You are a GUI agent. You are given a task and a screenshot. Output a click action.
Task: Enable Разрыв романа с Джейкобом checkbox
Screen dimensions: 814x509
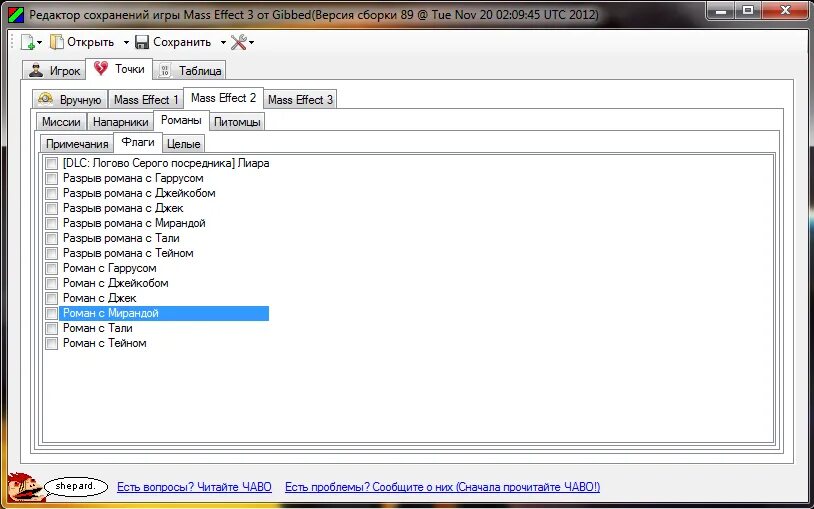coord(51,193)
